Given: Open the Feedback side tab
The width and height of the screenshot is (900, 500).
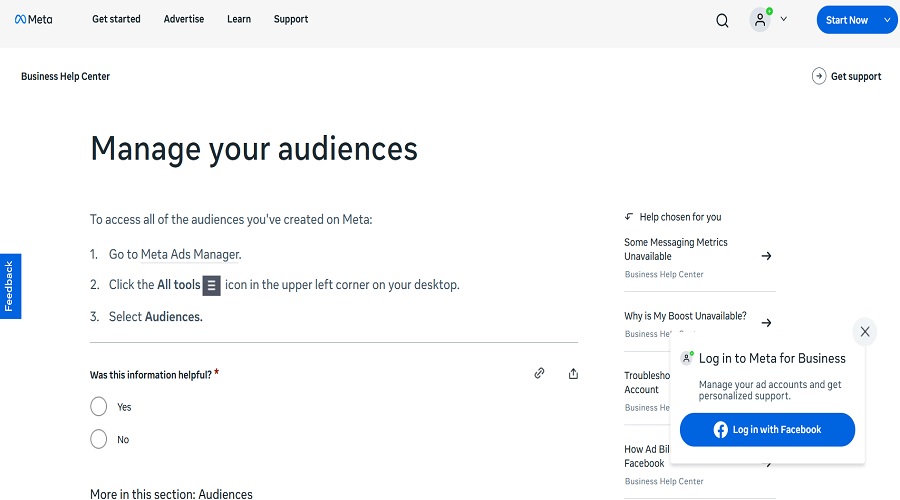Looking at the screenshot, I should pyautogui.click(x=10, y=286).
